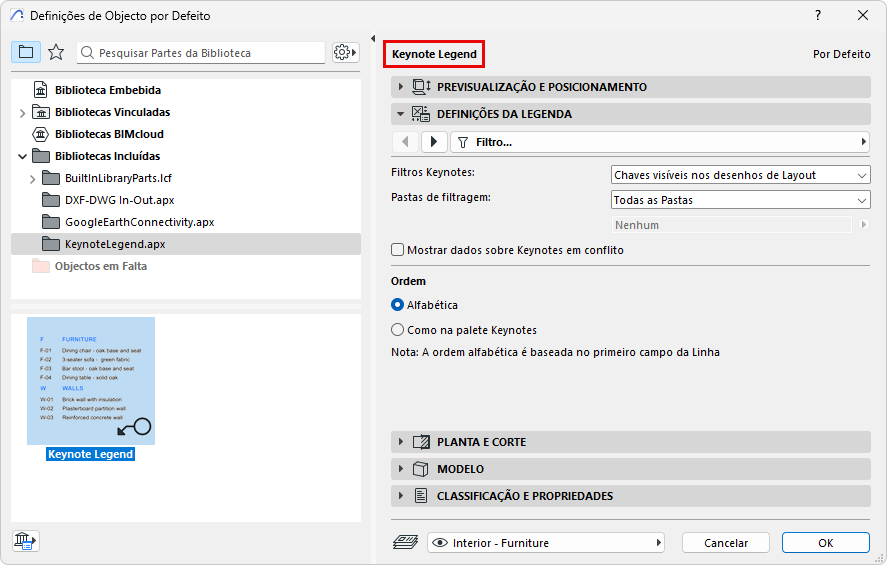Click Definições da Legenda panel icon
The width and height of the screenshot is (887, 565).
pos(421,114)
